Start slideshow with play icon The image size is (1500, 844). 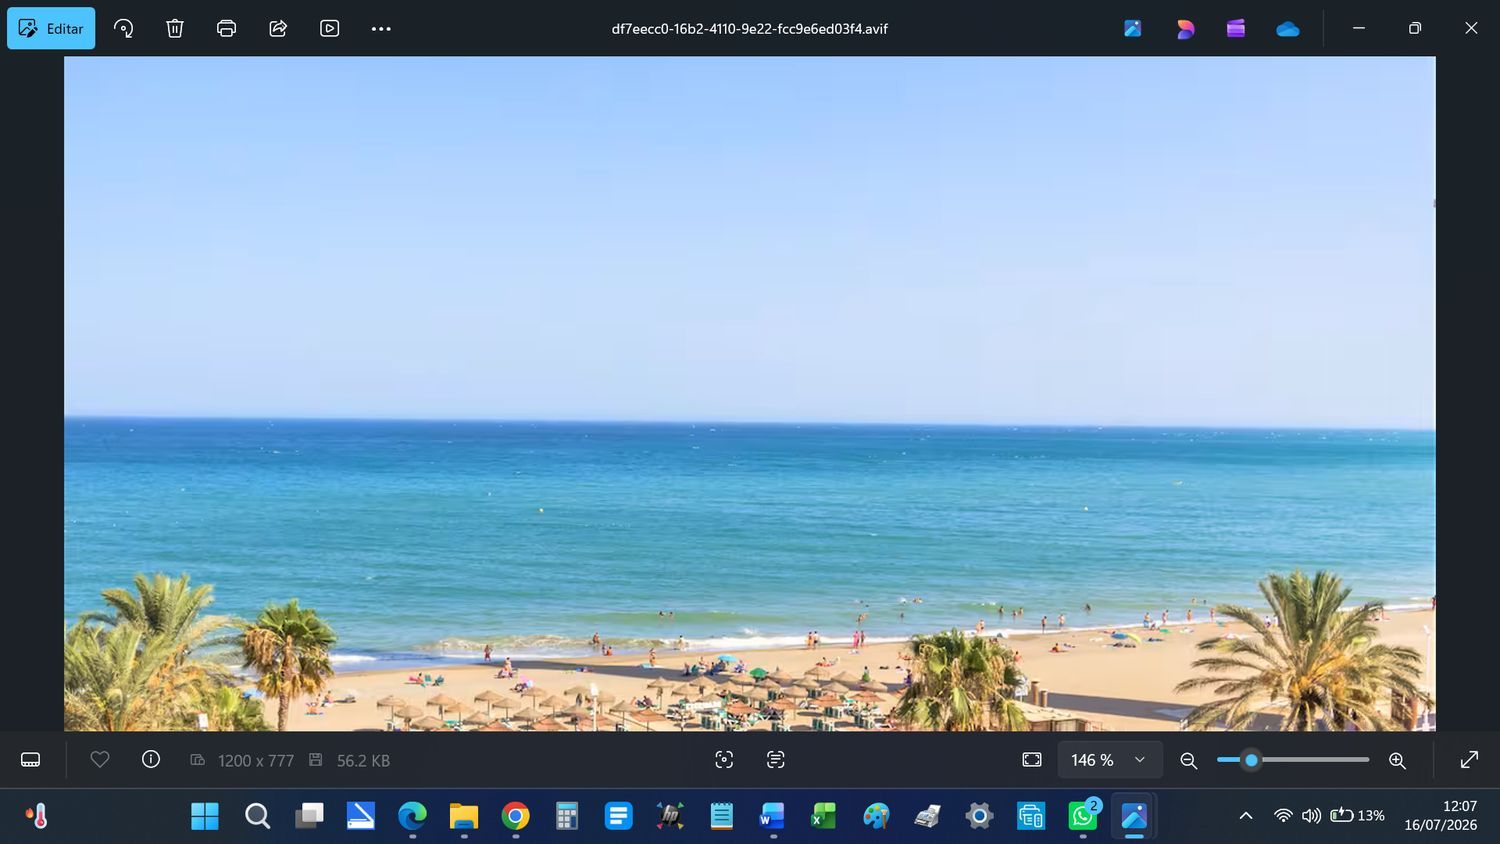point(330,28)
